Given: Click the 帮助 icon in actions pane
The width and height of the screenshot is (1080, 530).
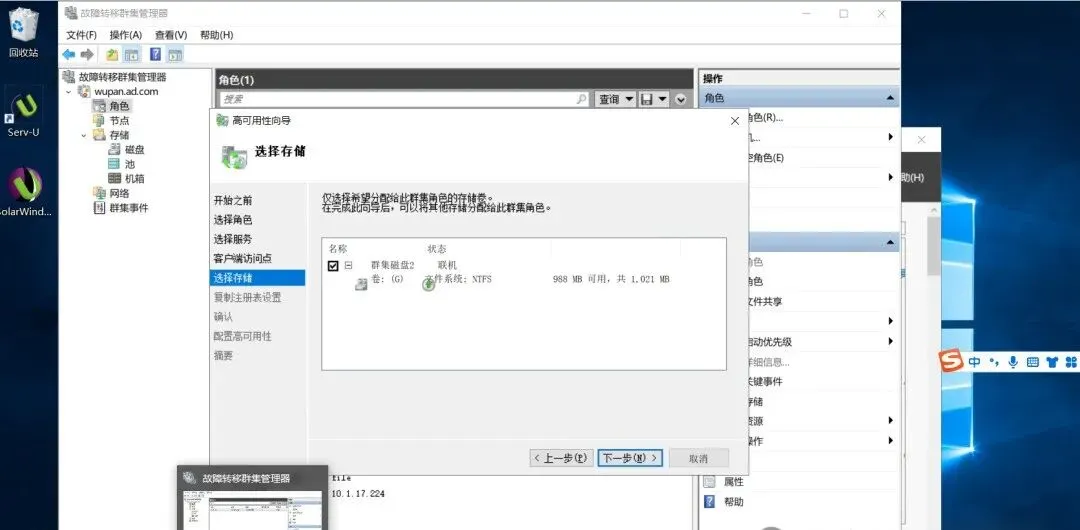Looking at the screenshot, I should 709,502.
